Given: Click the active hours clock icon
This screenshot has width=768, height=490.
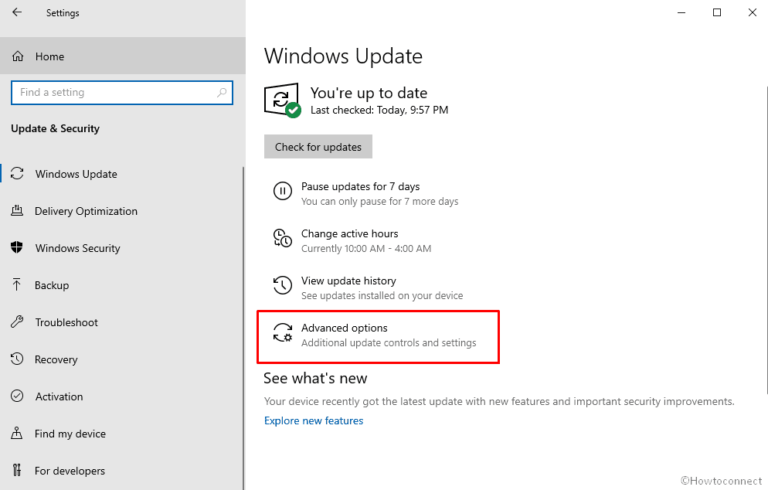Looking at the screenshot, I should [283, 238].
